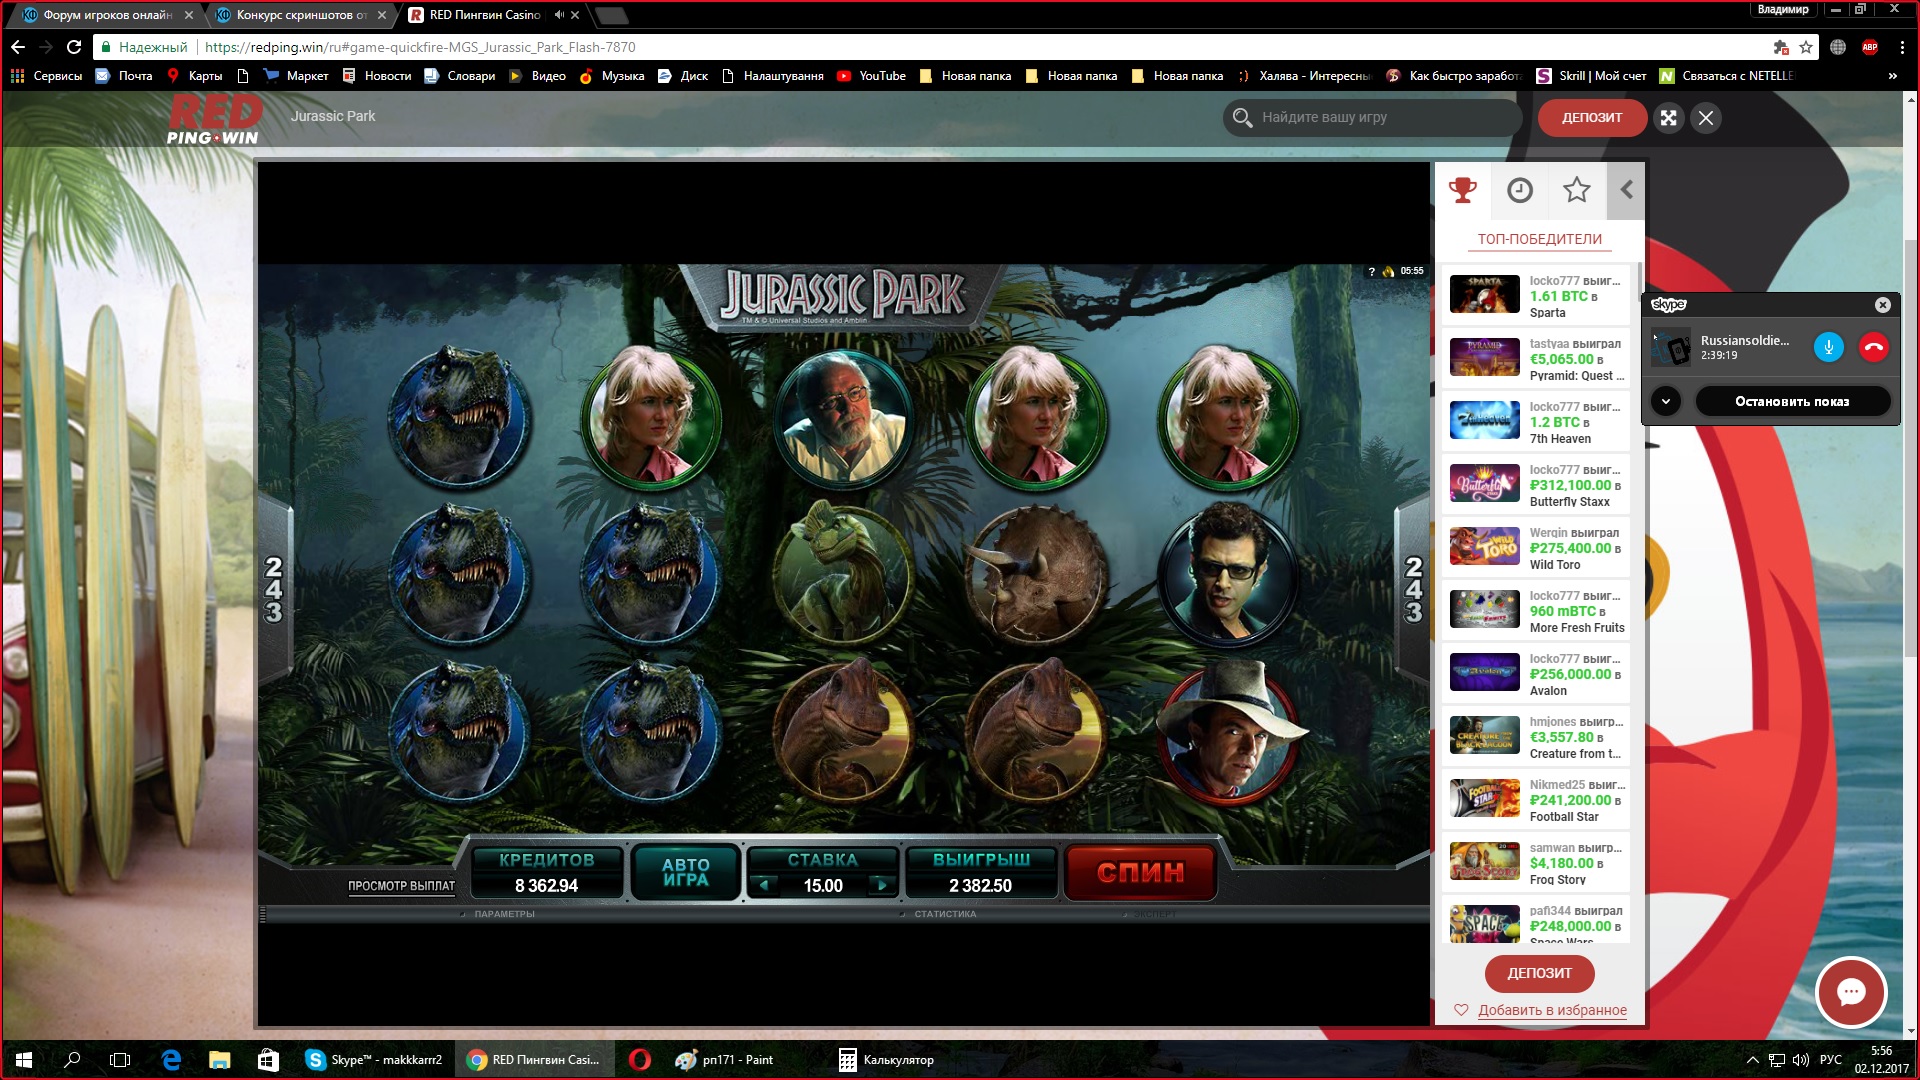The height and width of the screenshot is (1080, 1920).
Task: Click the More Fresh Fruits thumbnail
Action: [x=1484, y=609]
